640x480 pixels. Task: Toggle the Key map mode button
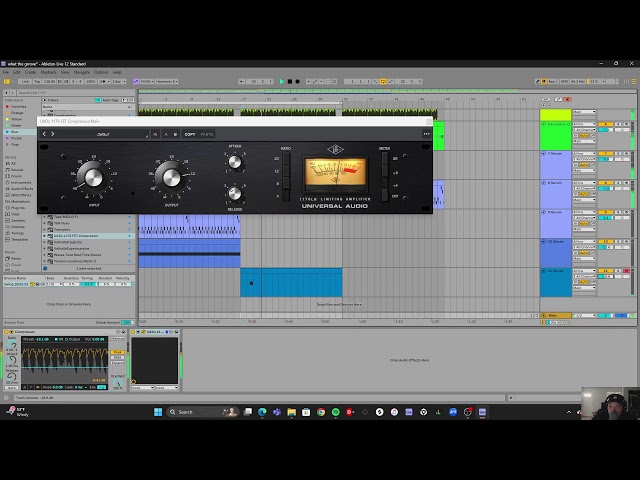tap(551, 82)
